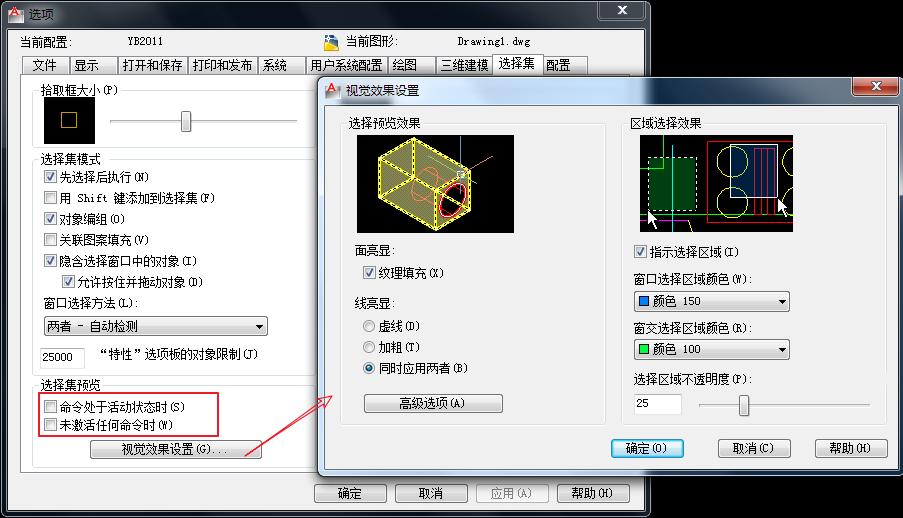
Task: Click the 选择区域不透明度 slider thumb
Action: (x=743, y=405)
